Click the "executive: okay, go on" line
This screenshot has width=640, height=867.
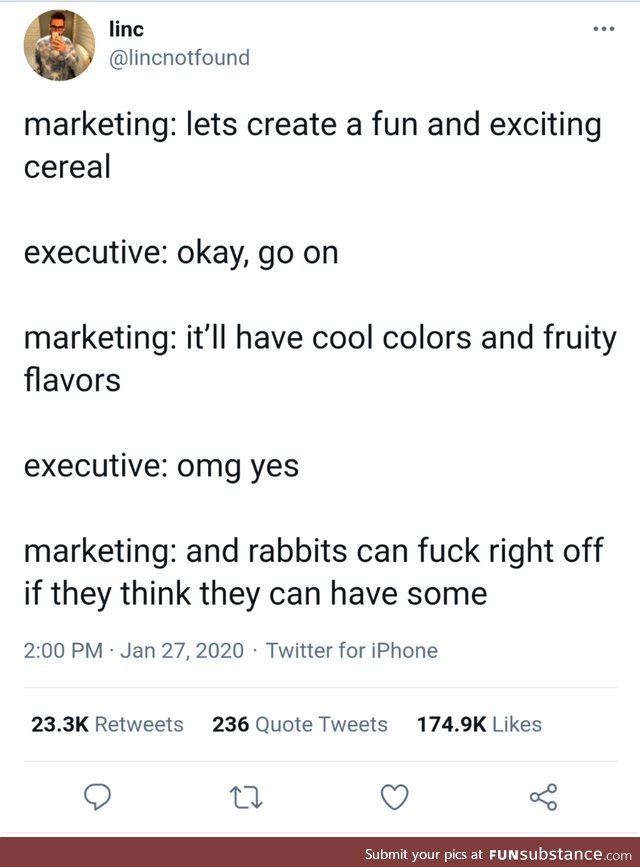(181, 254)
